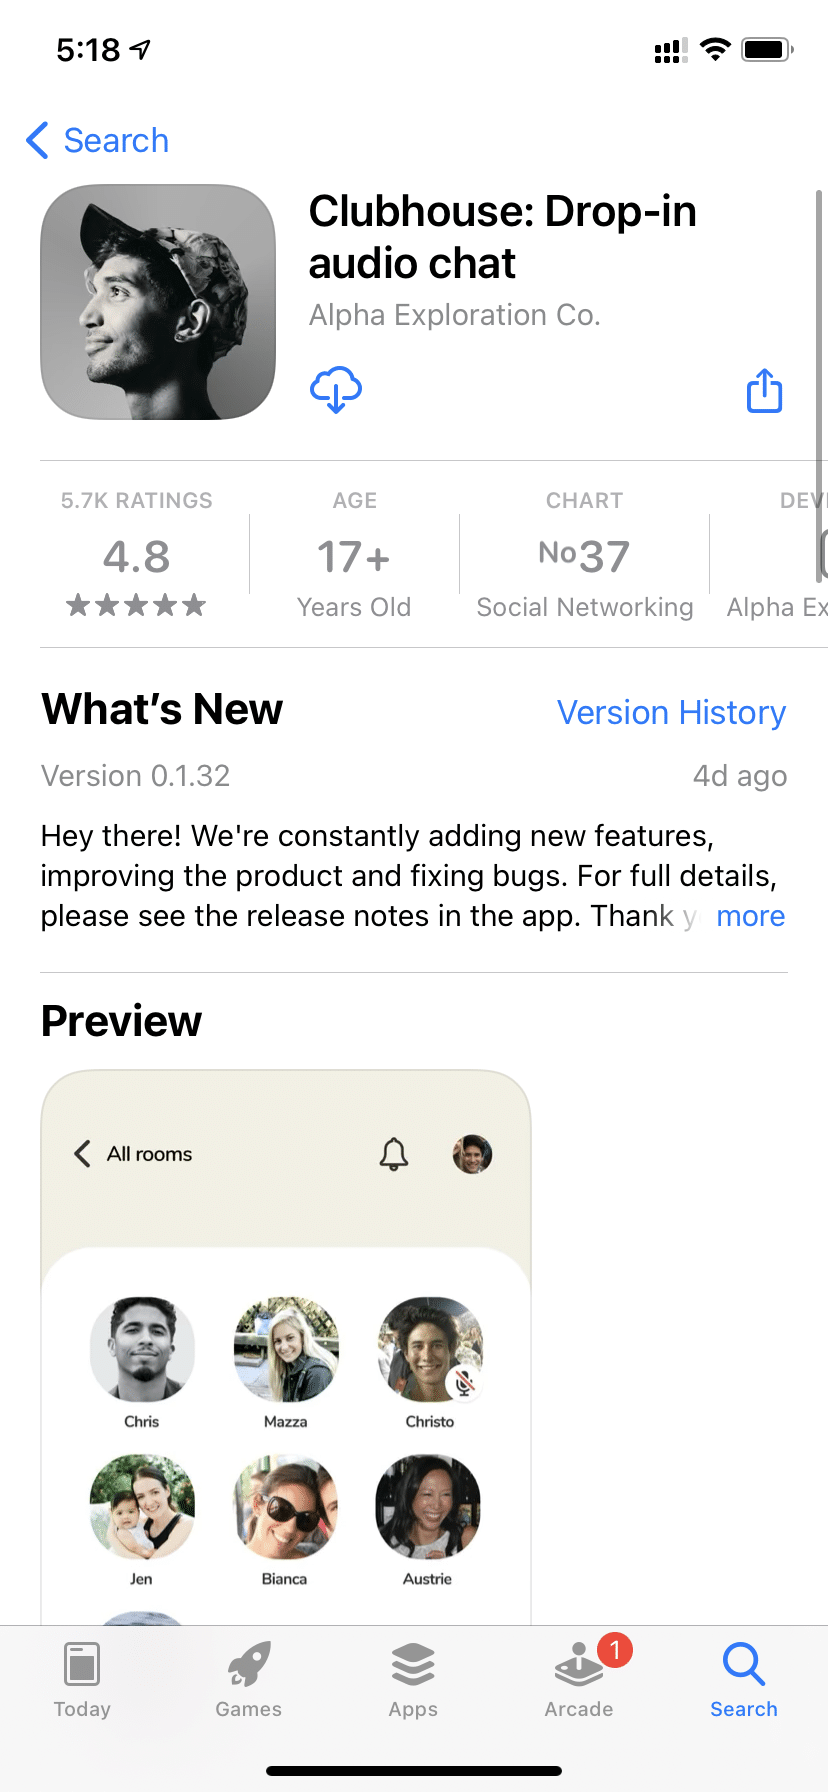
Task: Tap the share icon
Action: [764, 391]
